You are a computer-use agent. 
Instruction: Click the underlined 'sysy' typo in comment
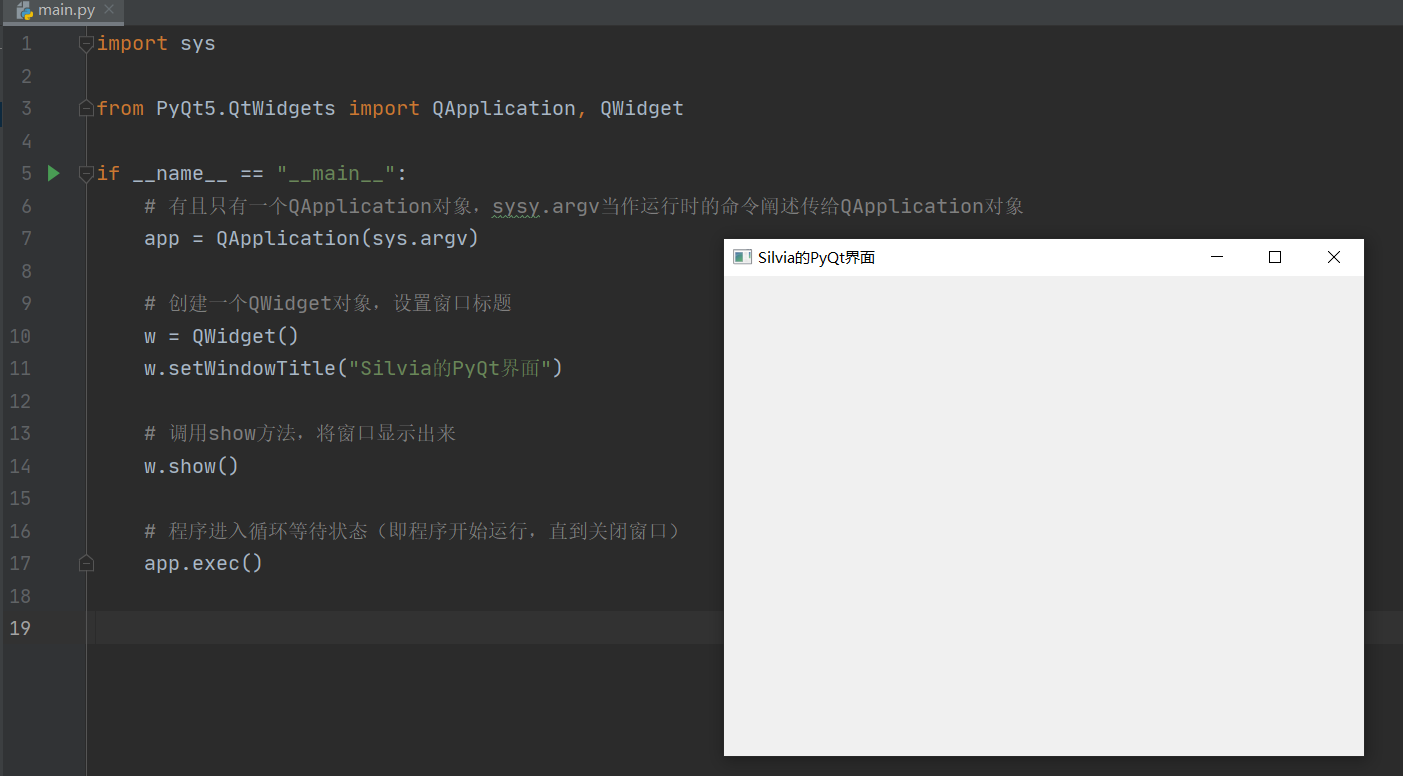pyautogui.click(x=516, y=206)
